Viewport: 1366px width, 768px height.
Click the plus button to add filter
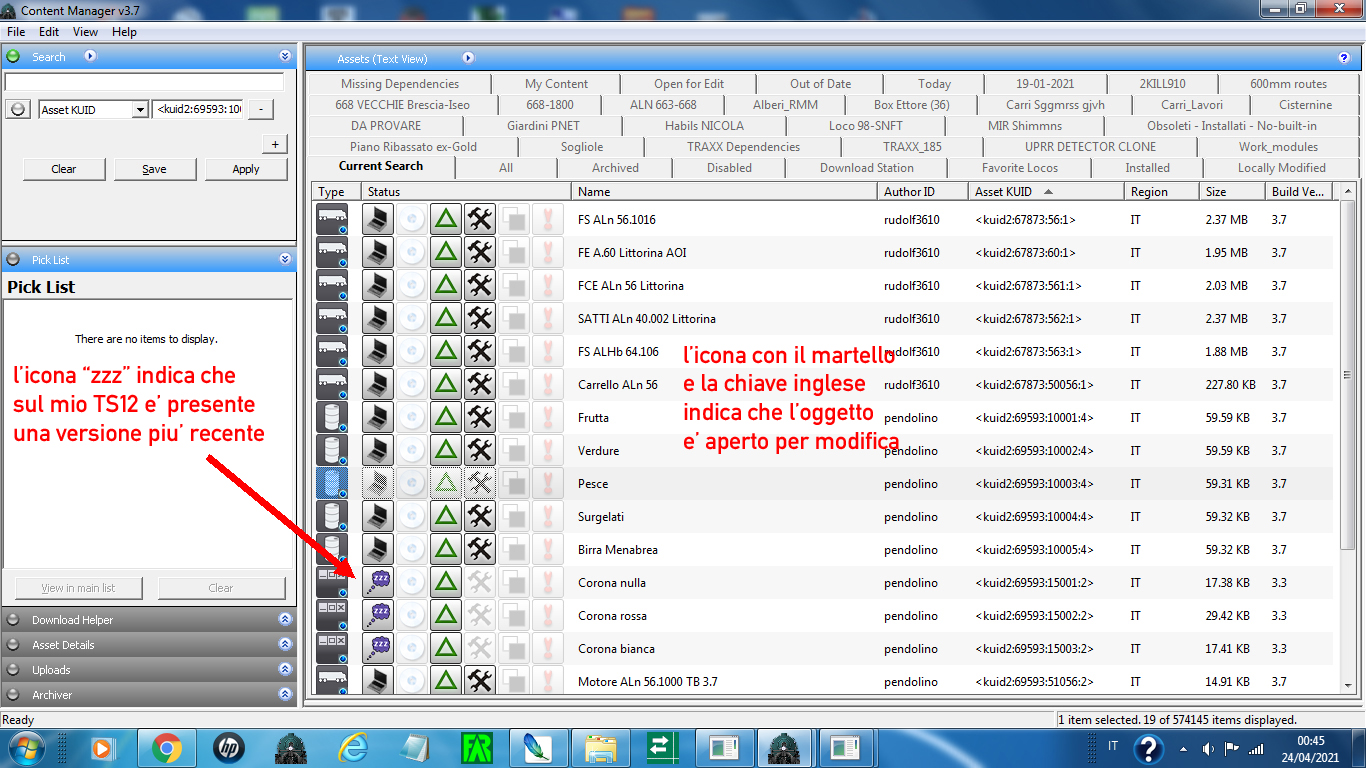pos(275,144)
